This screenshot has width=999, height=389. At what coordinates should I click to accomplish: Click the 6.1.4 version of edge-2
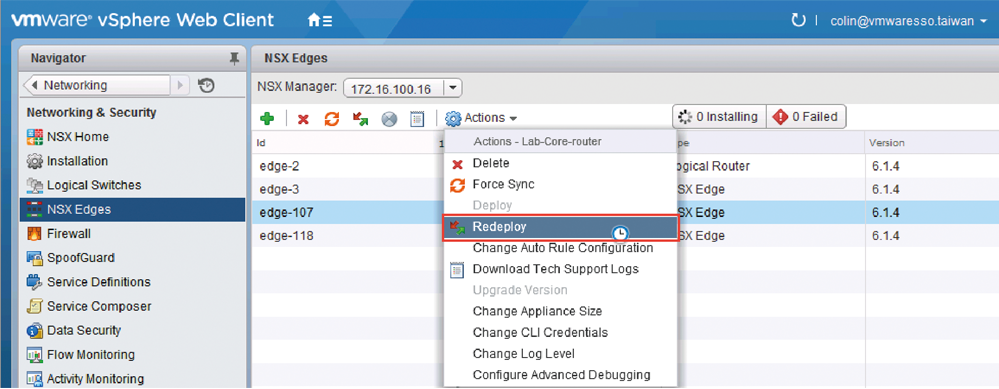coord(885,166)
